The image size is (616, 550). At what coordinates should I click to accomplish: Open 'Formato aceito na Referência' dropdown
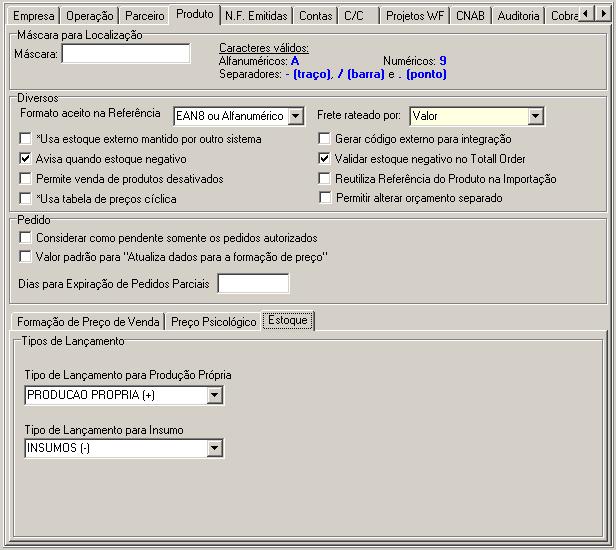pos(295,117)
